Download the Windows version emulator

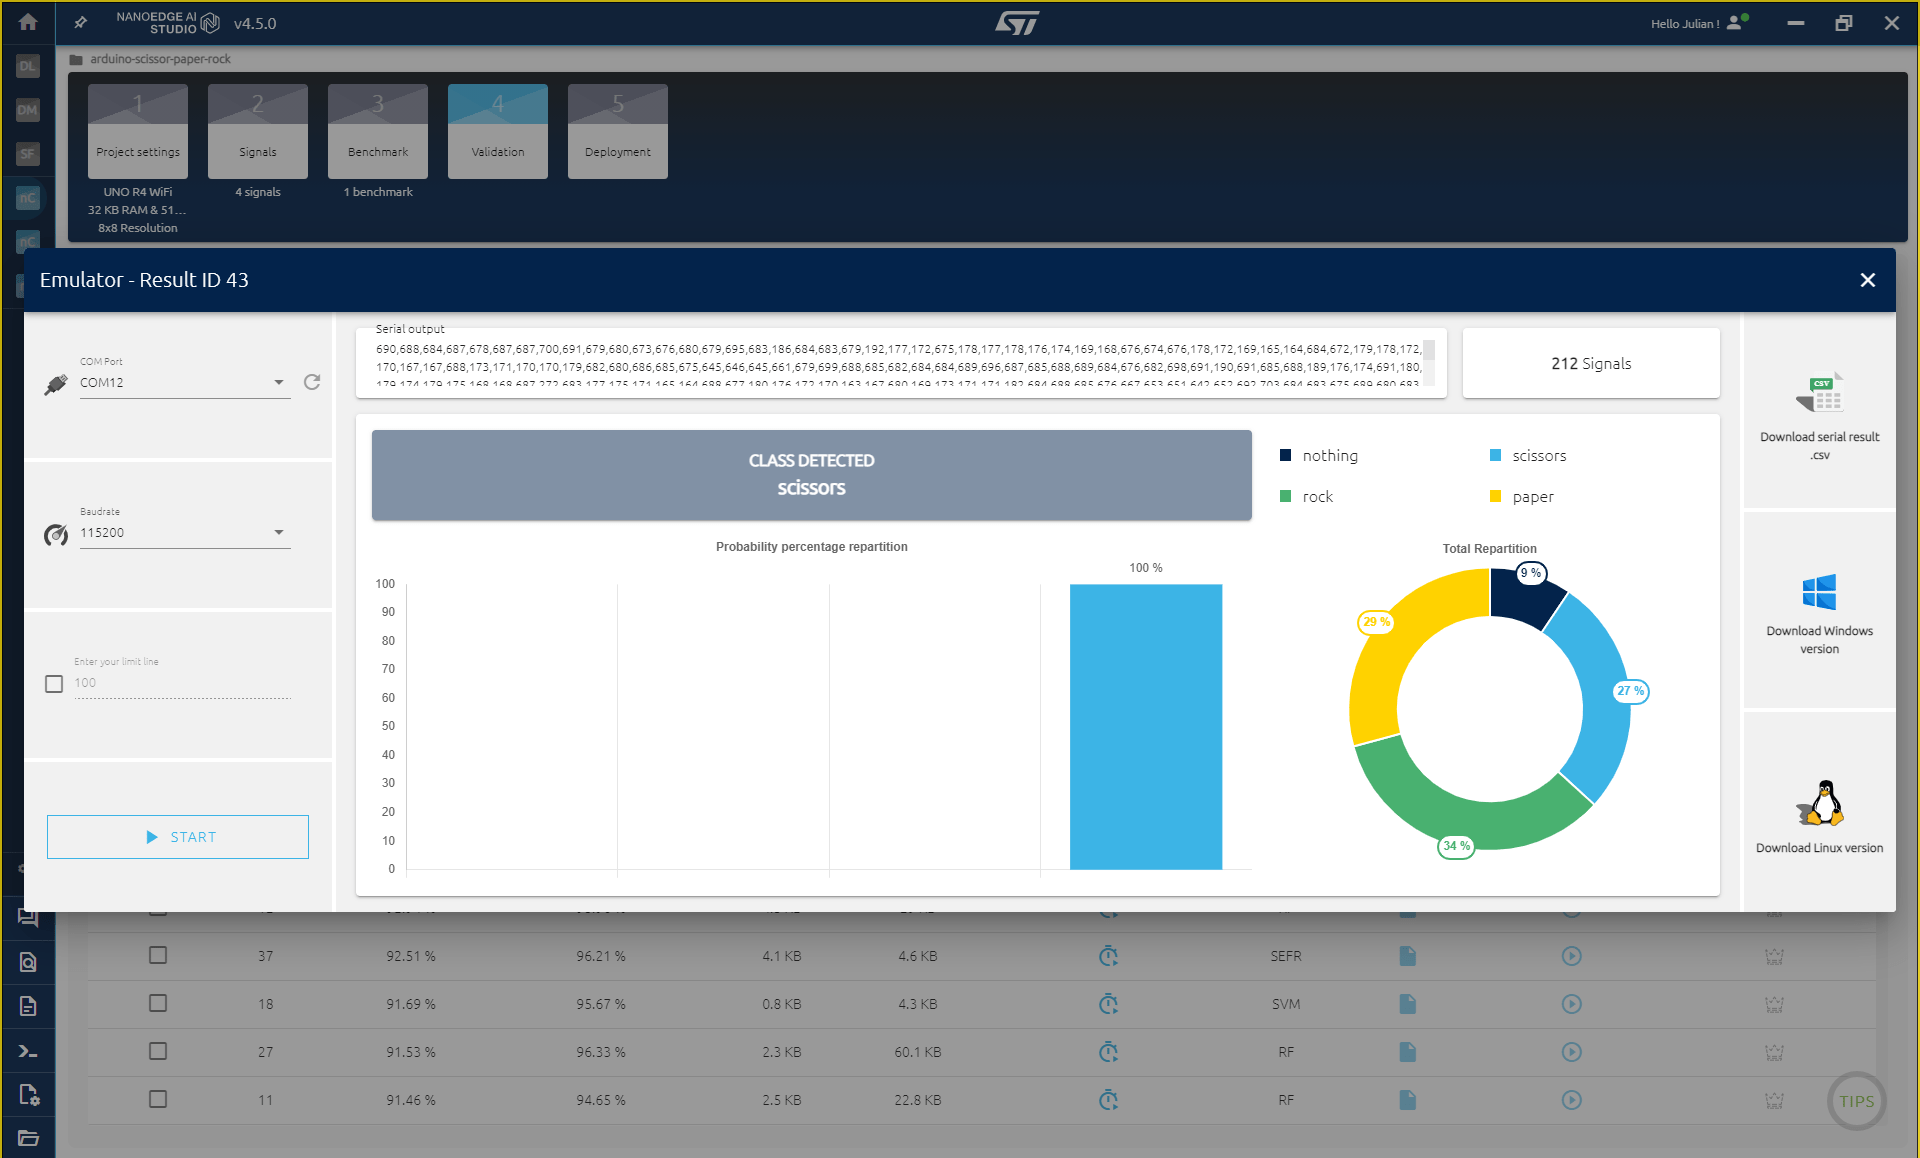1819,612
